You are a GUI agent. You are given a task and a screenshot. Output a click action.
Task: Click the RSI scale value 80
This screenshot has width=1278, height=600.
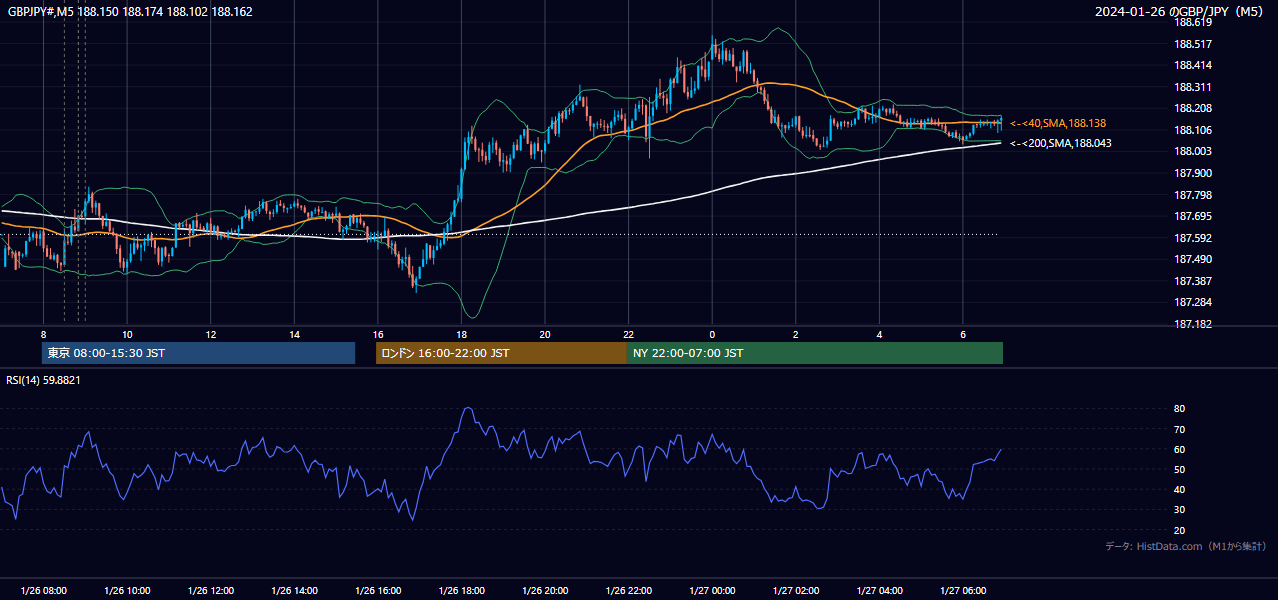[x=1179, y=409]
